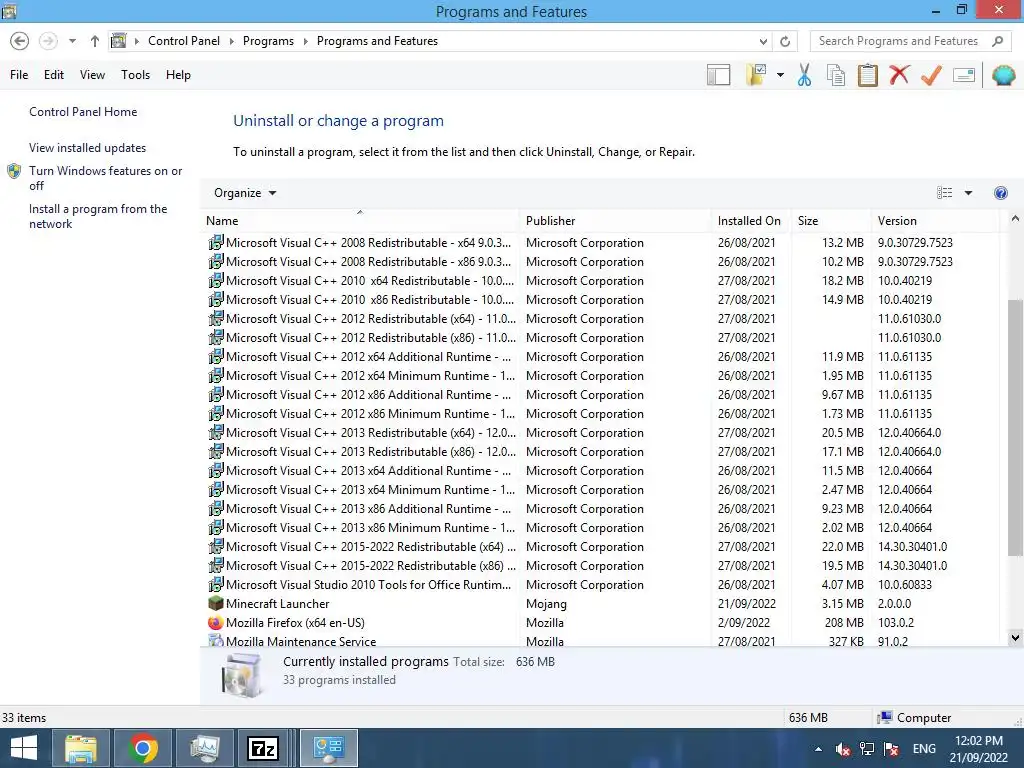Open the folder options dropdown arrow in toolbar
This screenshot has width=1024, height=768.
coord(780,75)
